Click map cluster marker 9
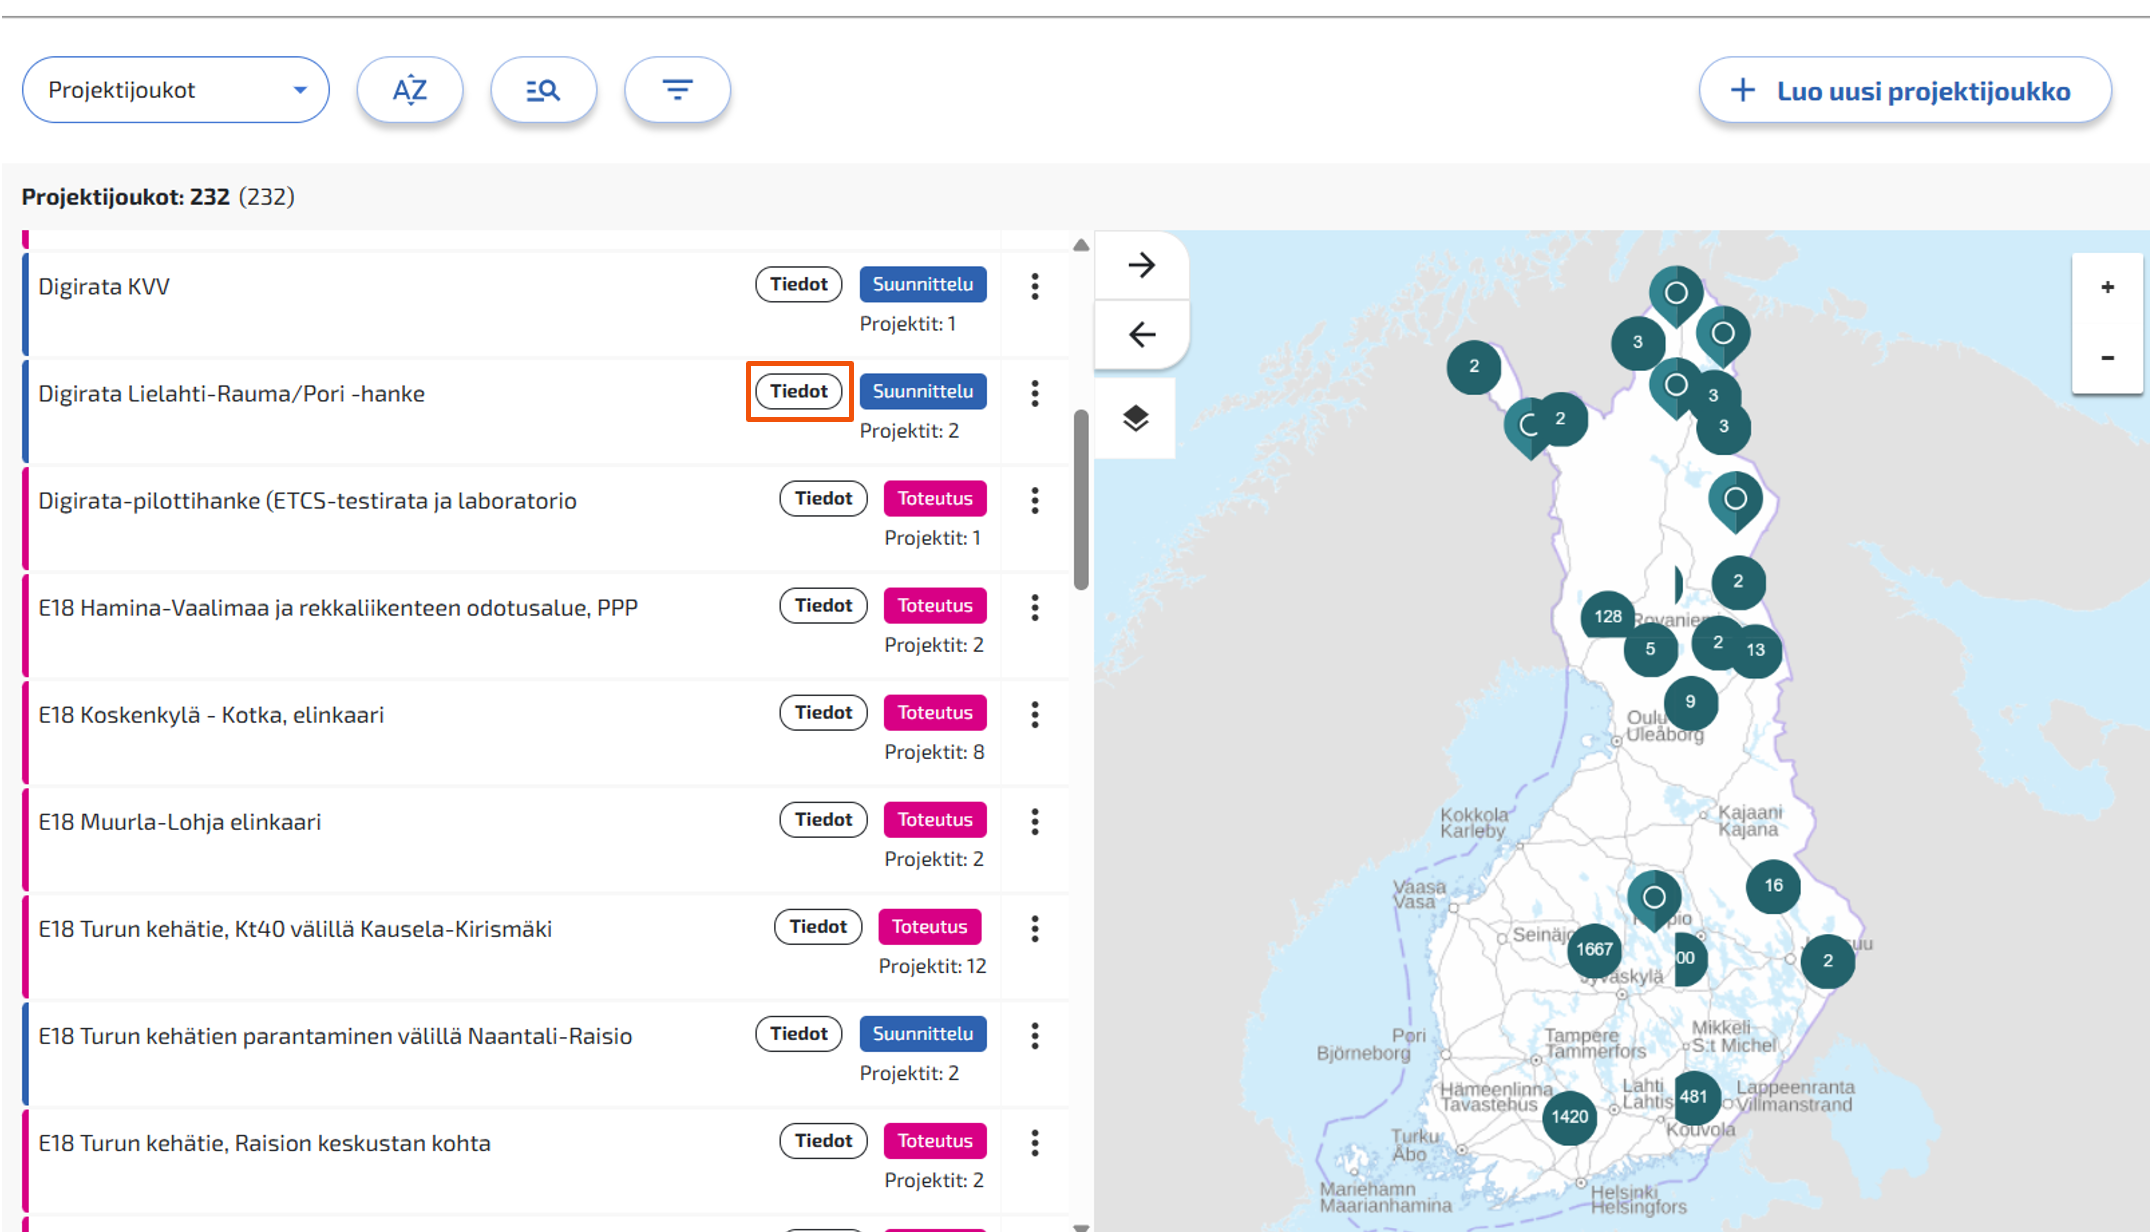2150x1232 pixels. (x=1690, y=702)
